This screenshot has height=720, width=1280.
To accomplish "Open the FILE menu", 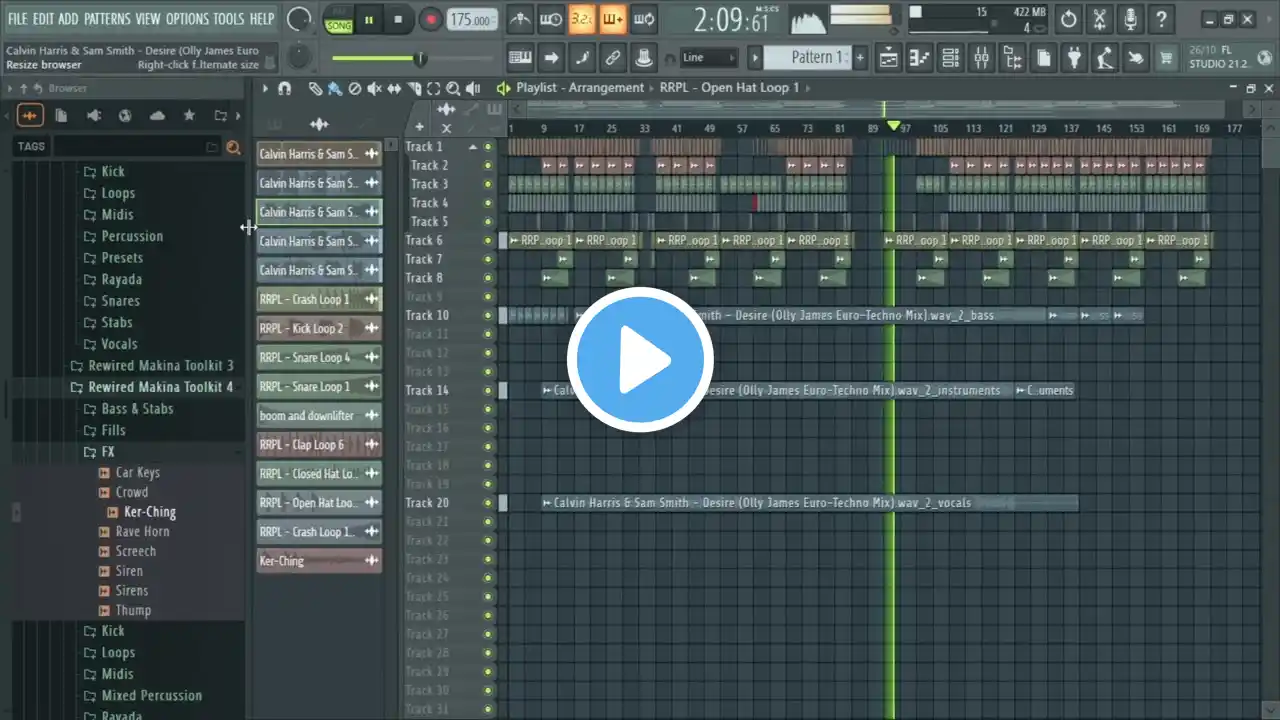I will click(x=18, y=19).
